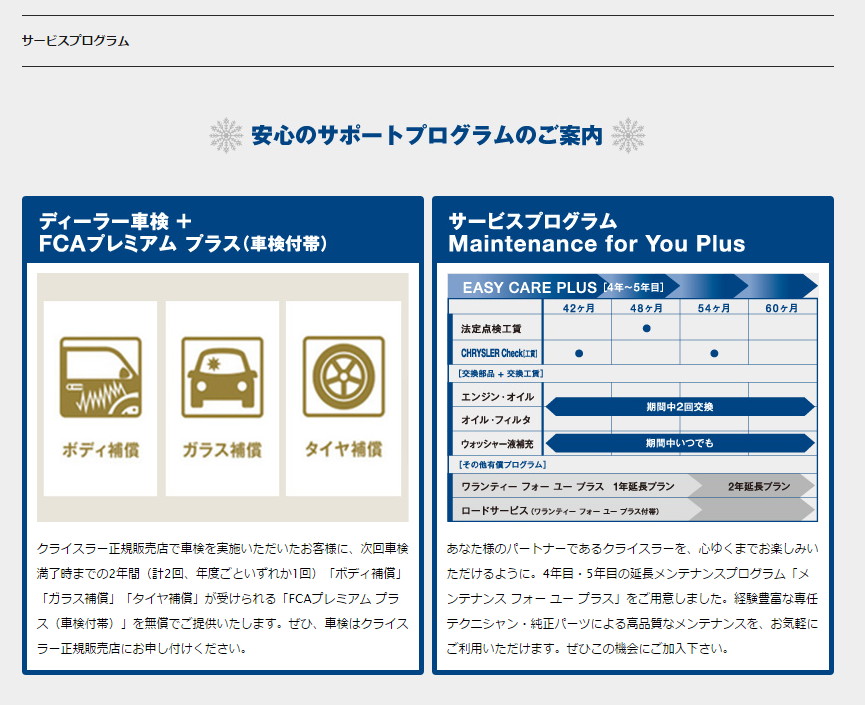
Task: Click the あなた様のパートナー description paragraph
Action: tap(633, 599)
